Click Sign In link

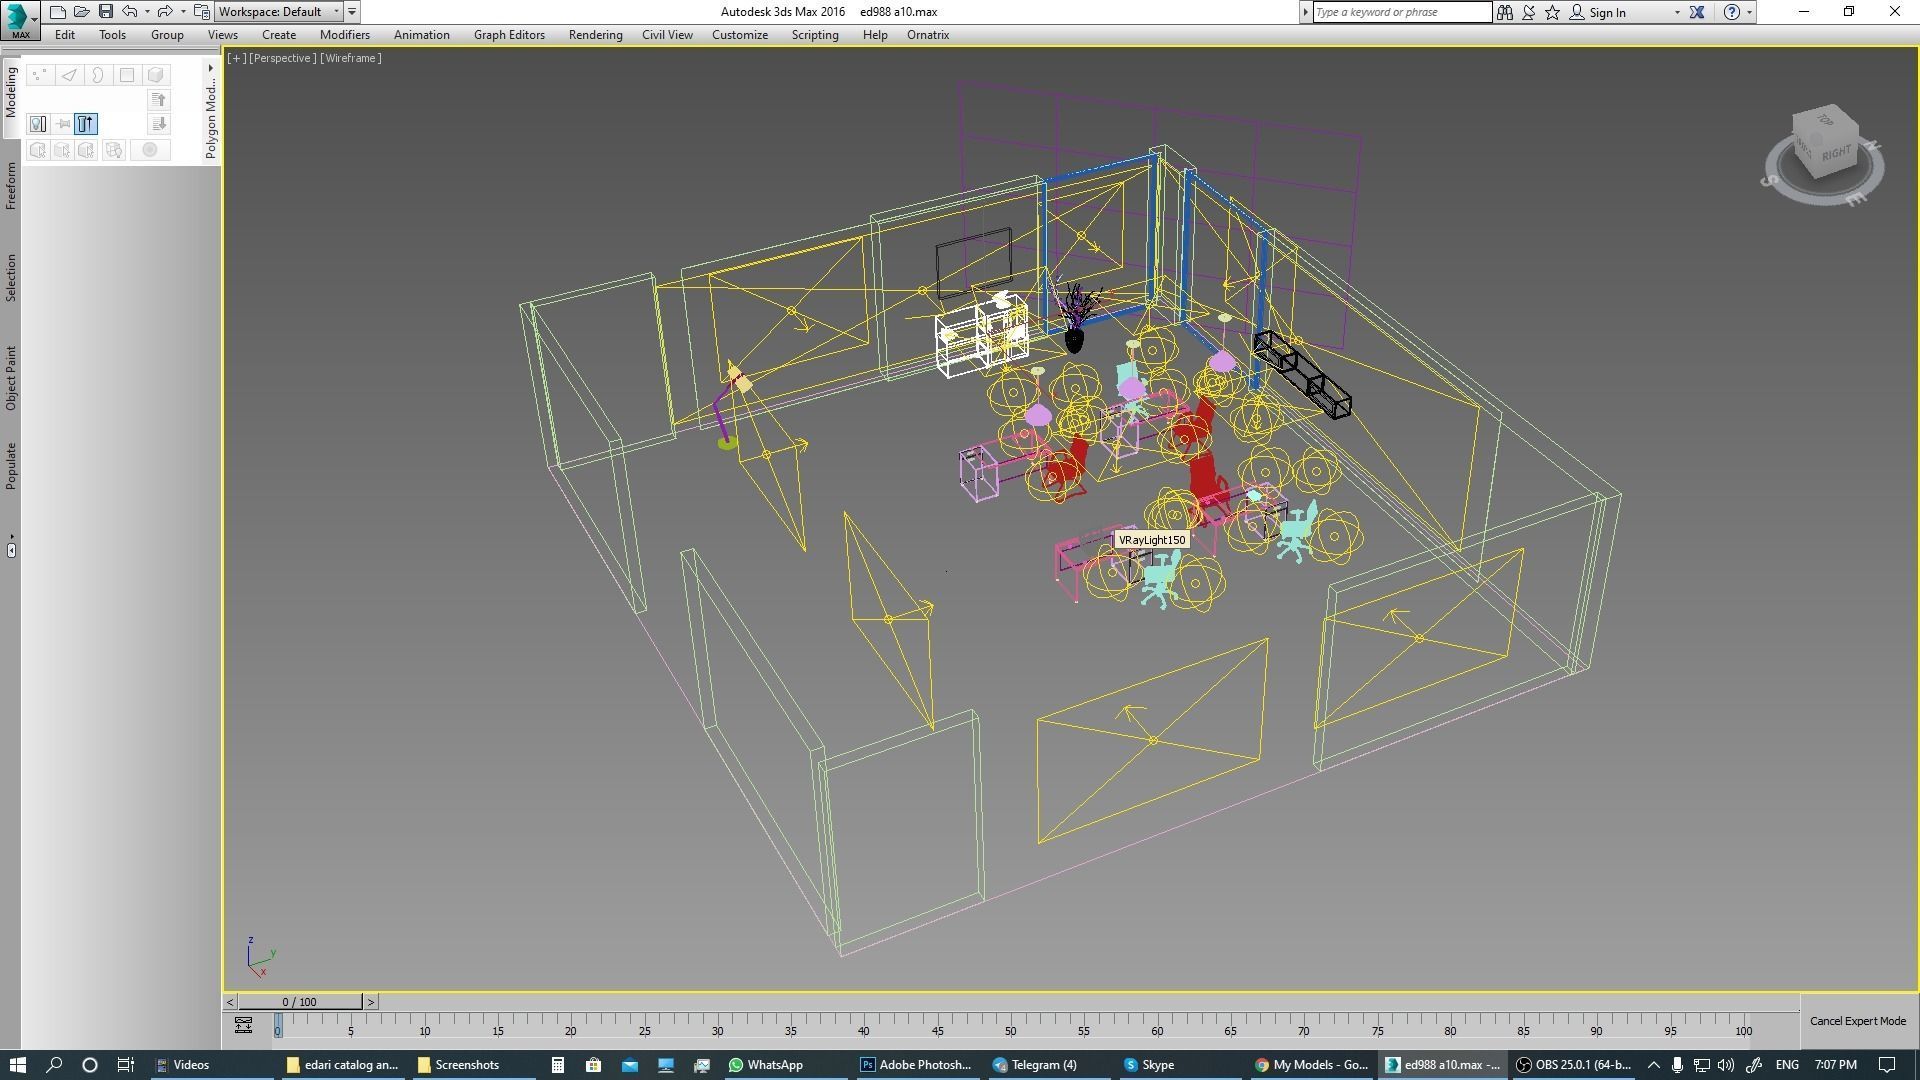pyautogui.click(x=1607, y=12)
